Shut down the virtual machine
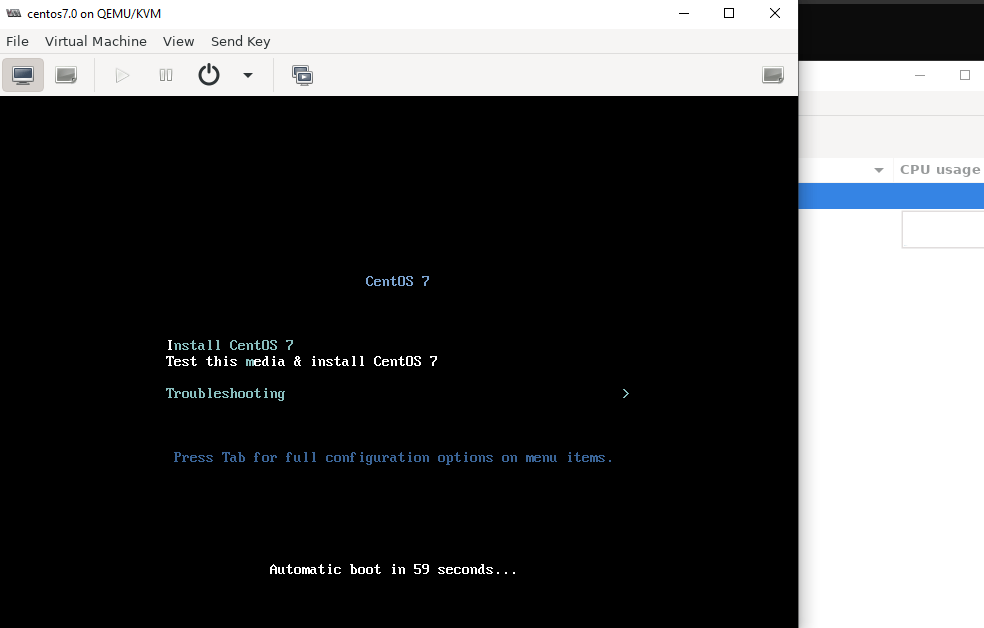This screenshot has width=984, height=628. click(209, 75)
